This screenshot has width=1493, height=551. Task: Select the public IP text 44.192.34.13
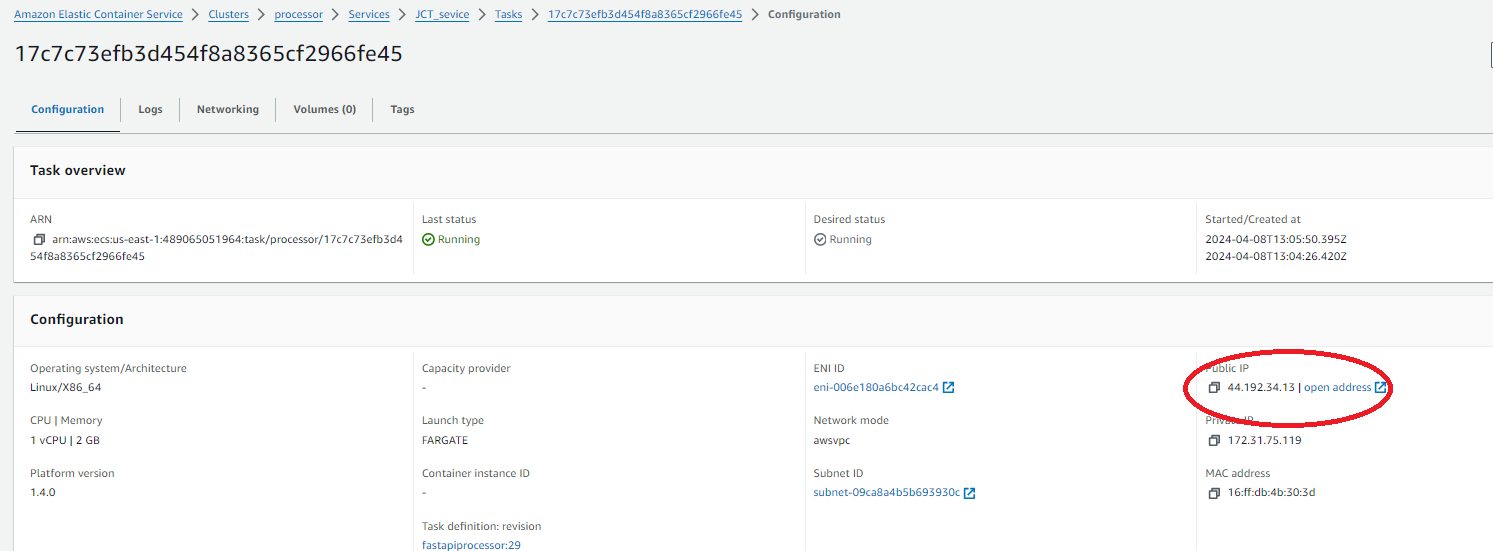(1261, 388)
